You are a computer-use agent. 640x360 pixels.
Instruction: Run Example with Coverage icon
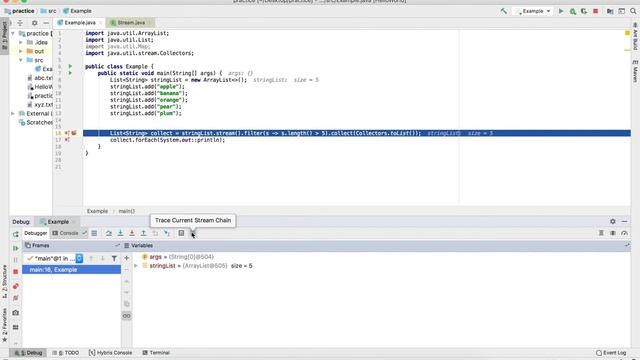(584, 11)
